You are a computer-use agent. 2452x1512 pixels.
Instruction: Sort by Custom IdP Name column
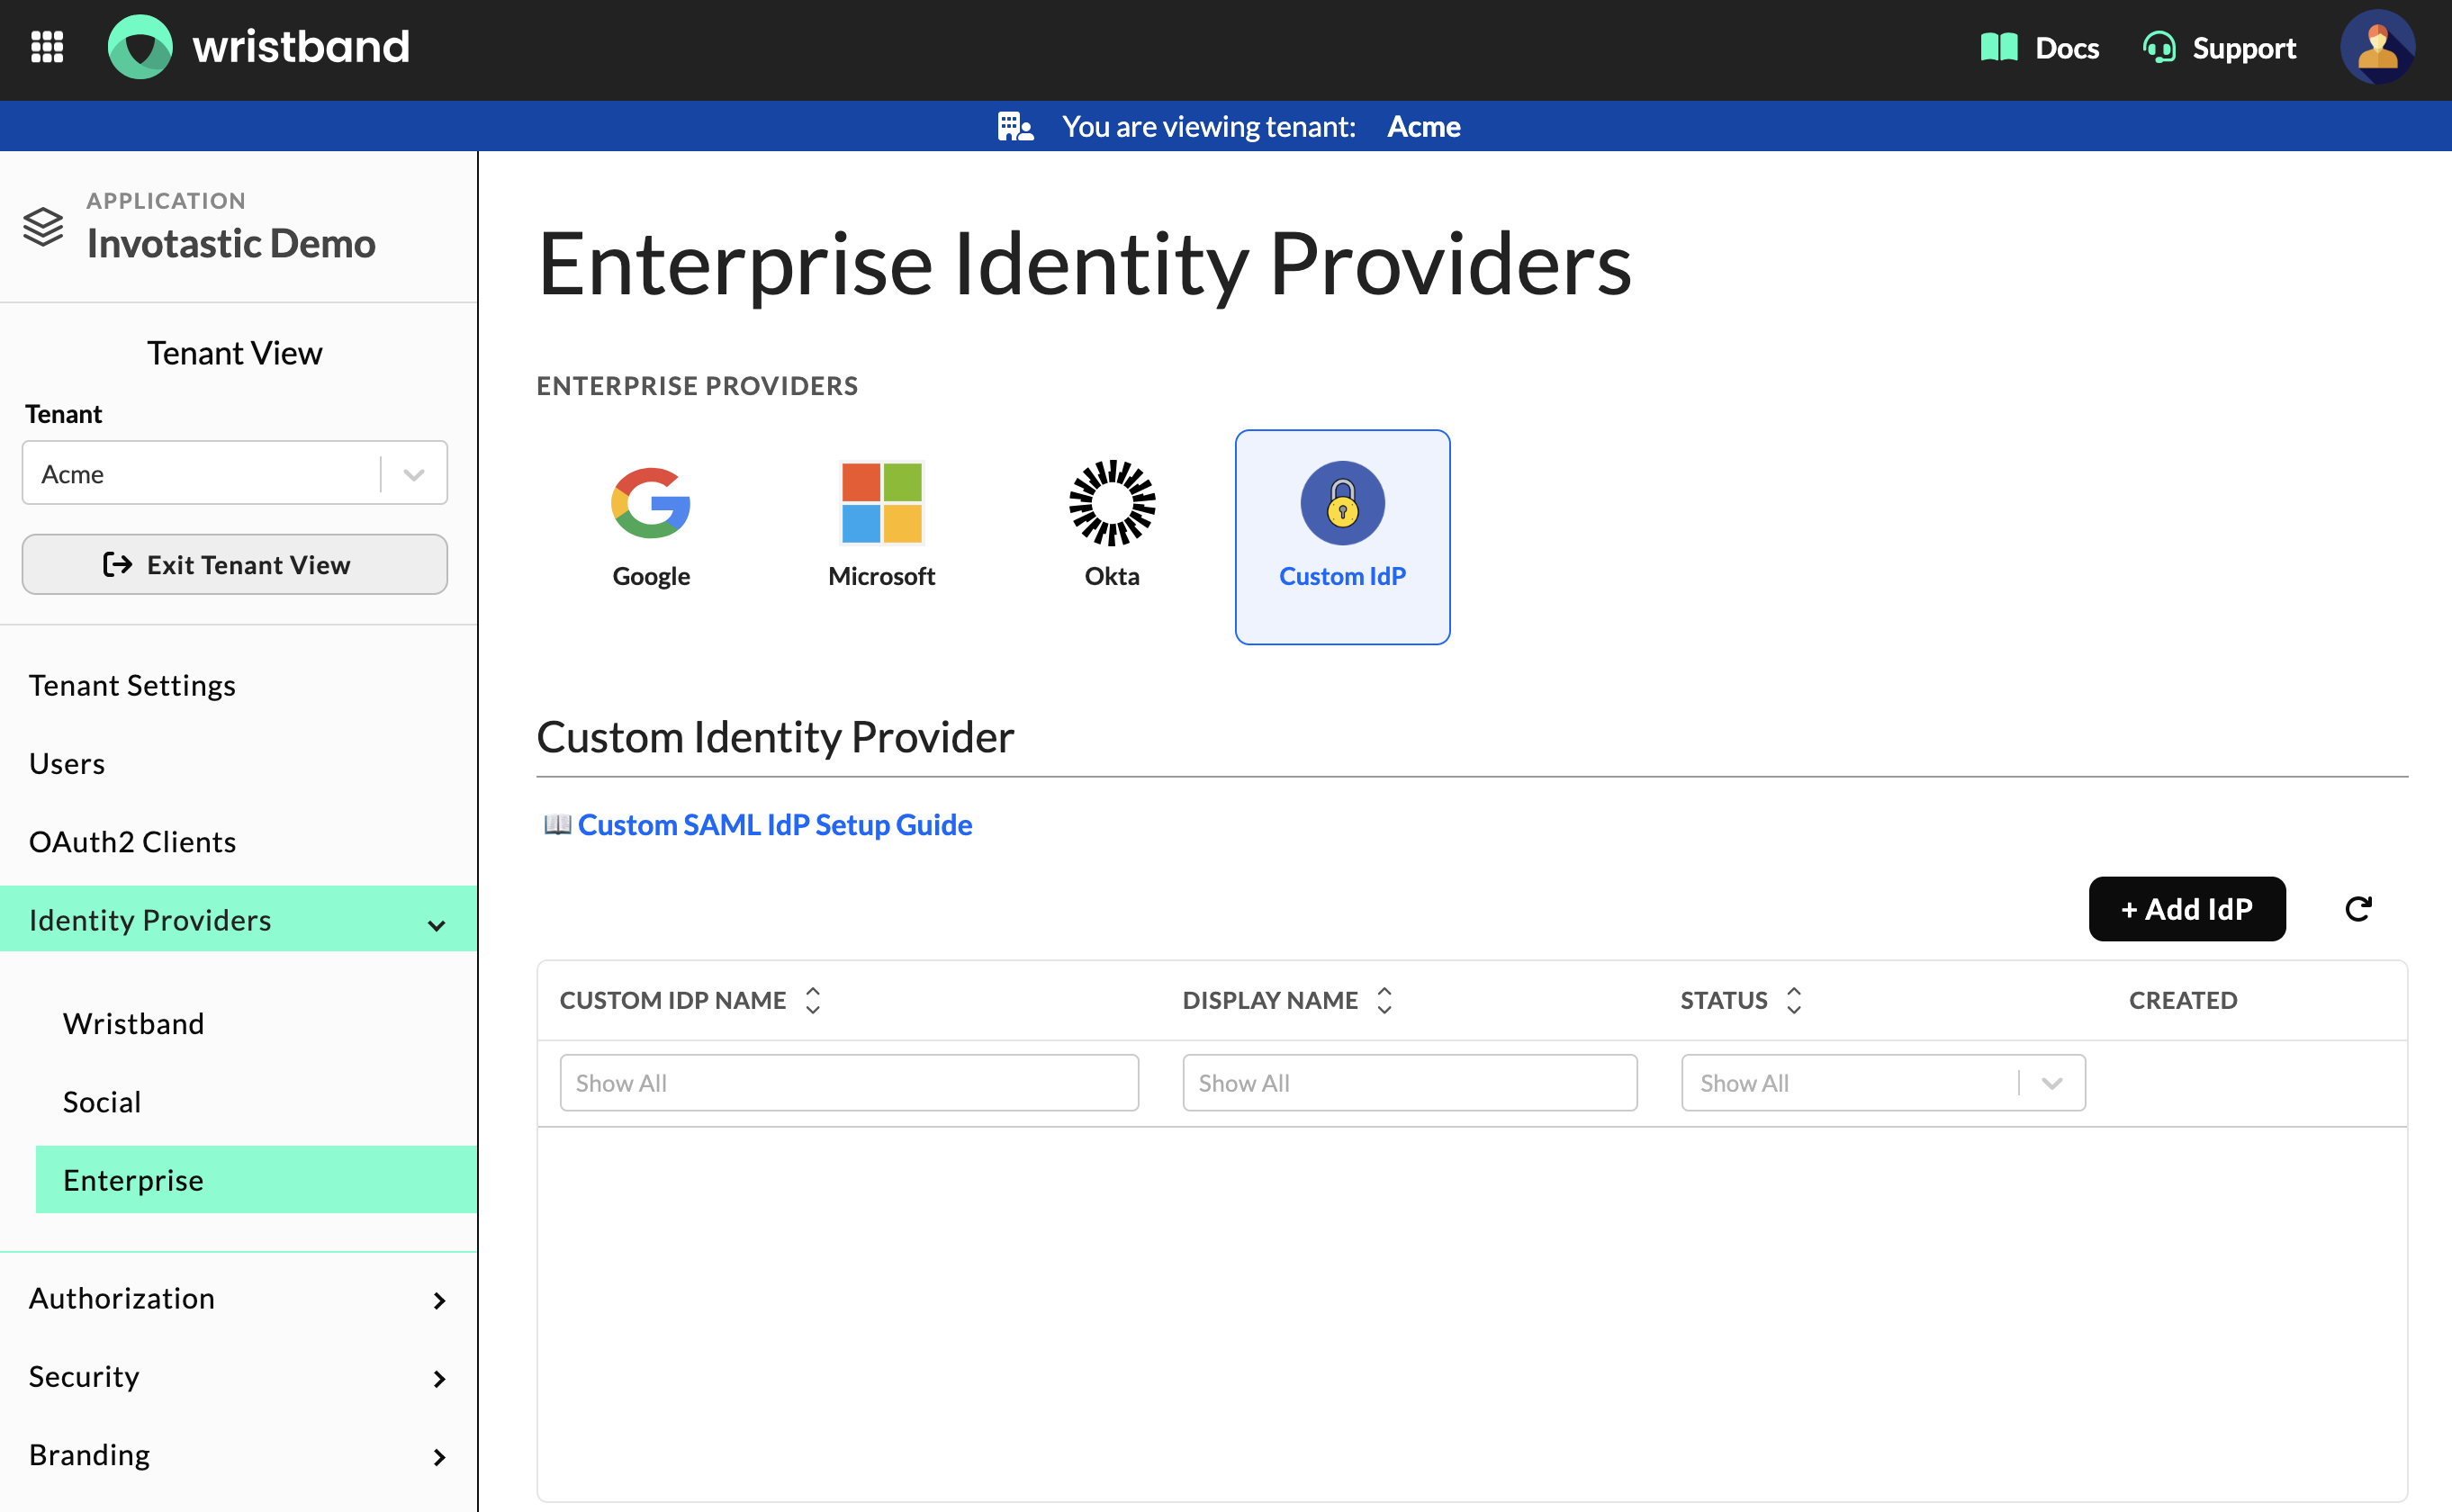pyautogui.click(x=813, y=1000)
